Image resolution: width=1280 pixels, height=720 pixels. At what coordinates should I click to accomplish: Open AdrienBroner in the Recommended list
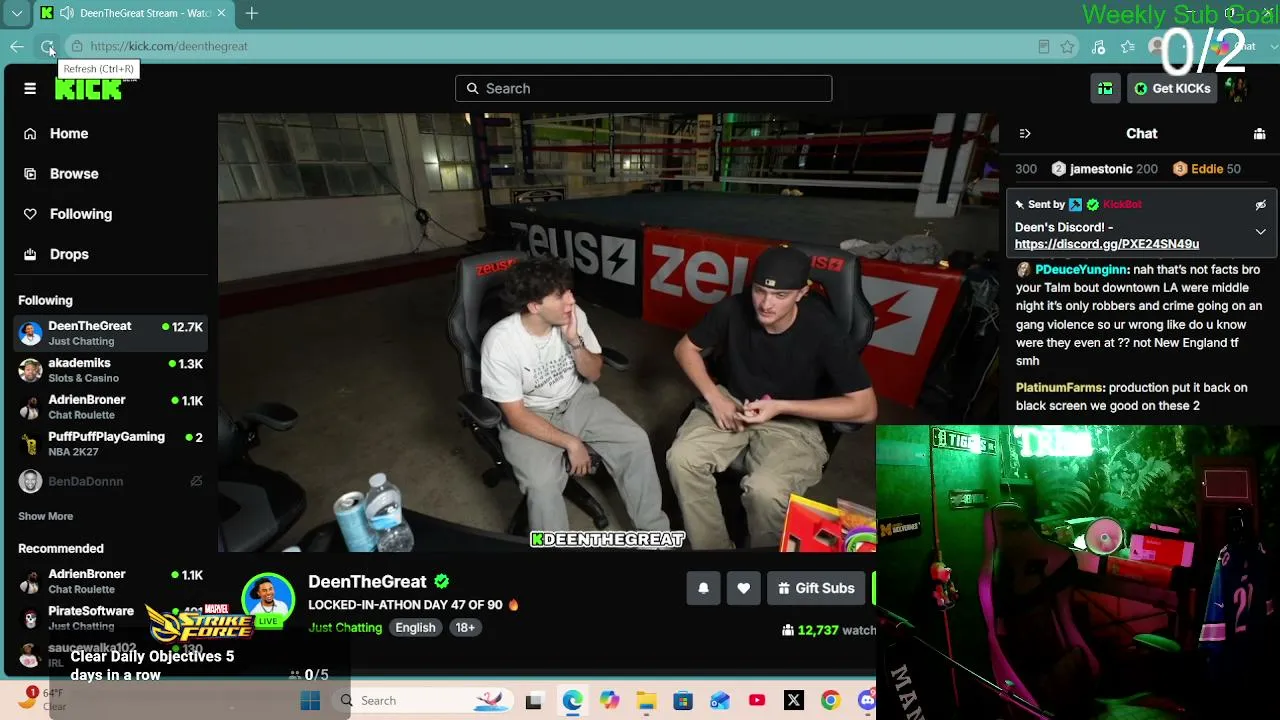coord(110,581)
